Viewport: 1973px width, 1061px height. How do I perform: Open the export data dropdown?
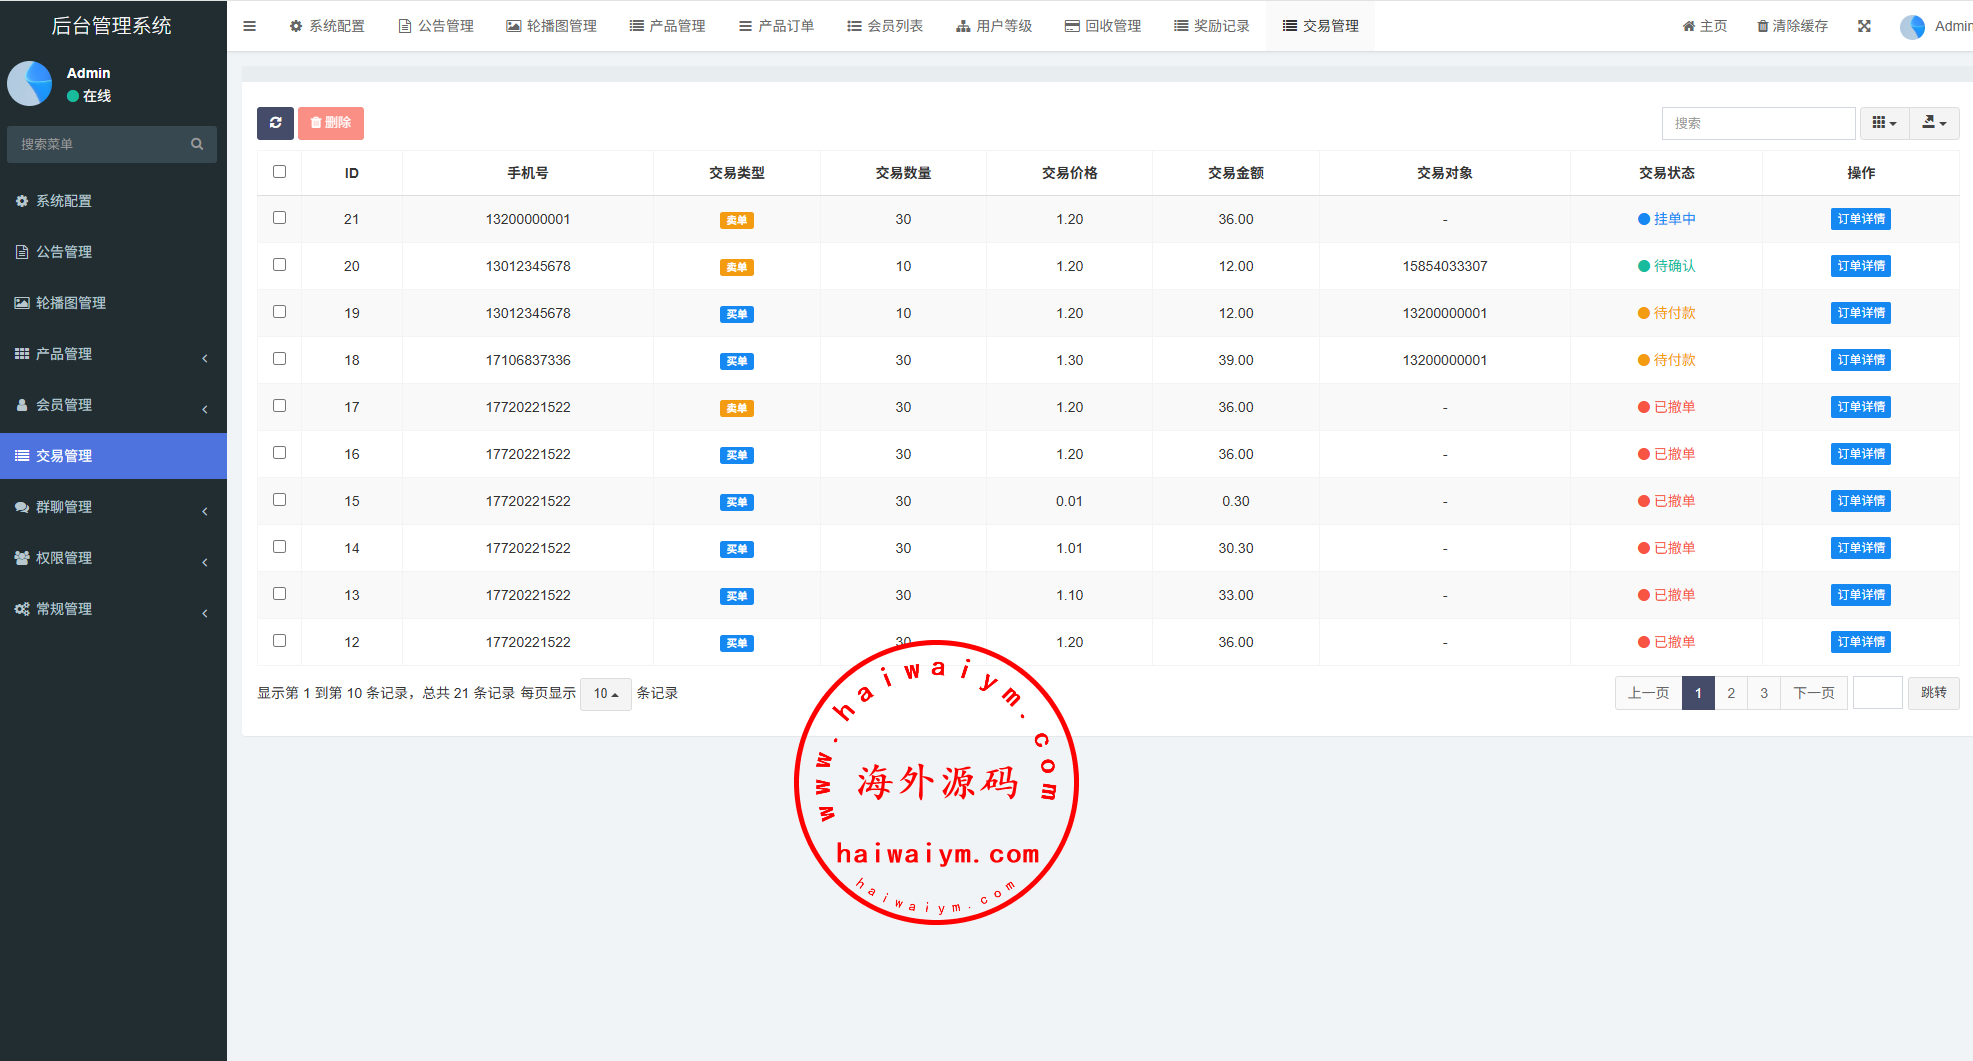point(1934,123)
